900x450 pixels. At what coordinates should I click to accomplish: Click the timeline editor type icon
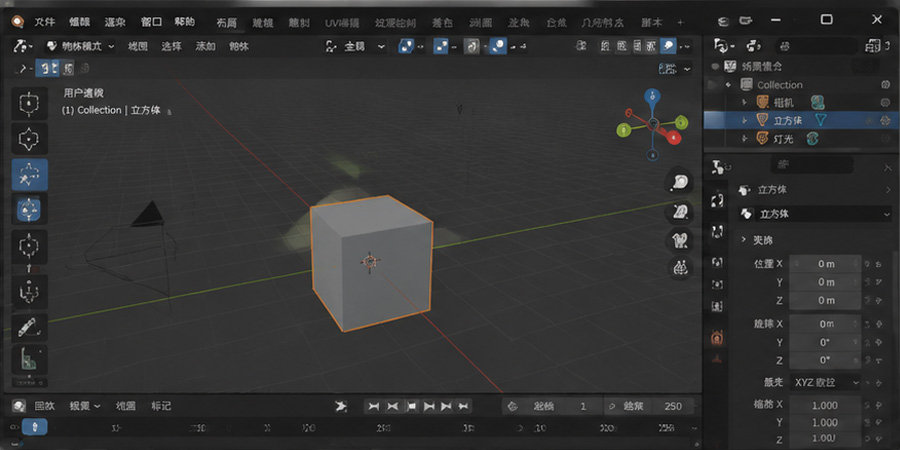(x=19, y=406)
